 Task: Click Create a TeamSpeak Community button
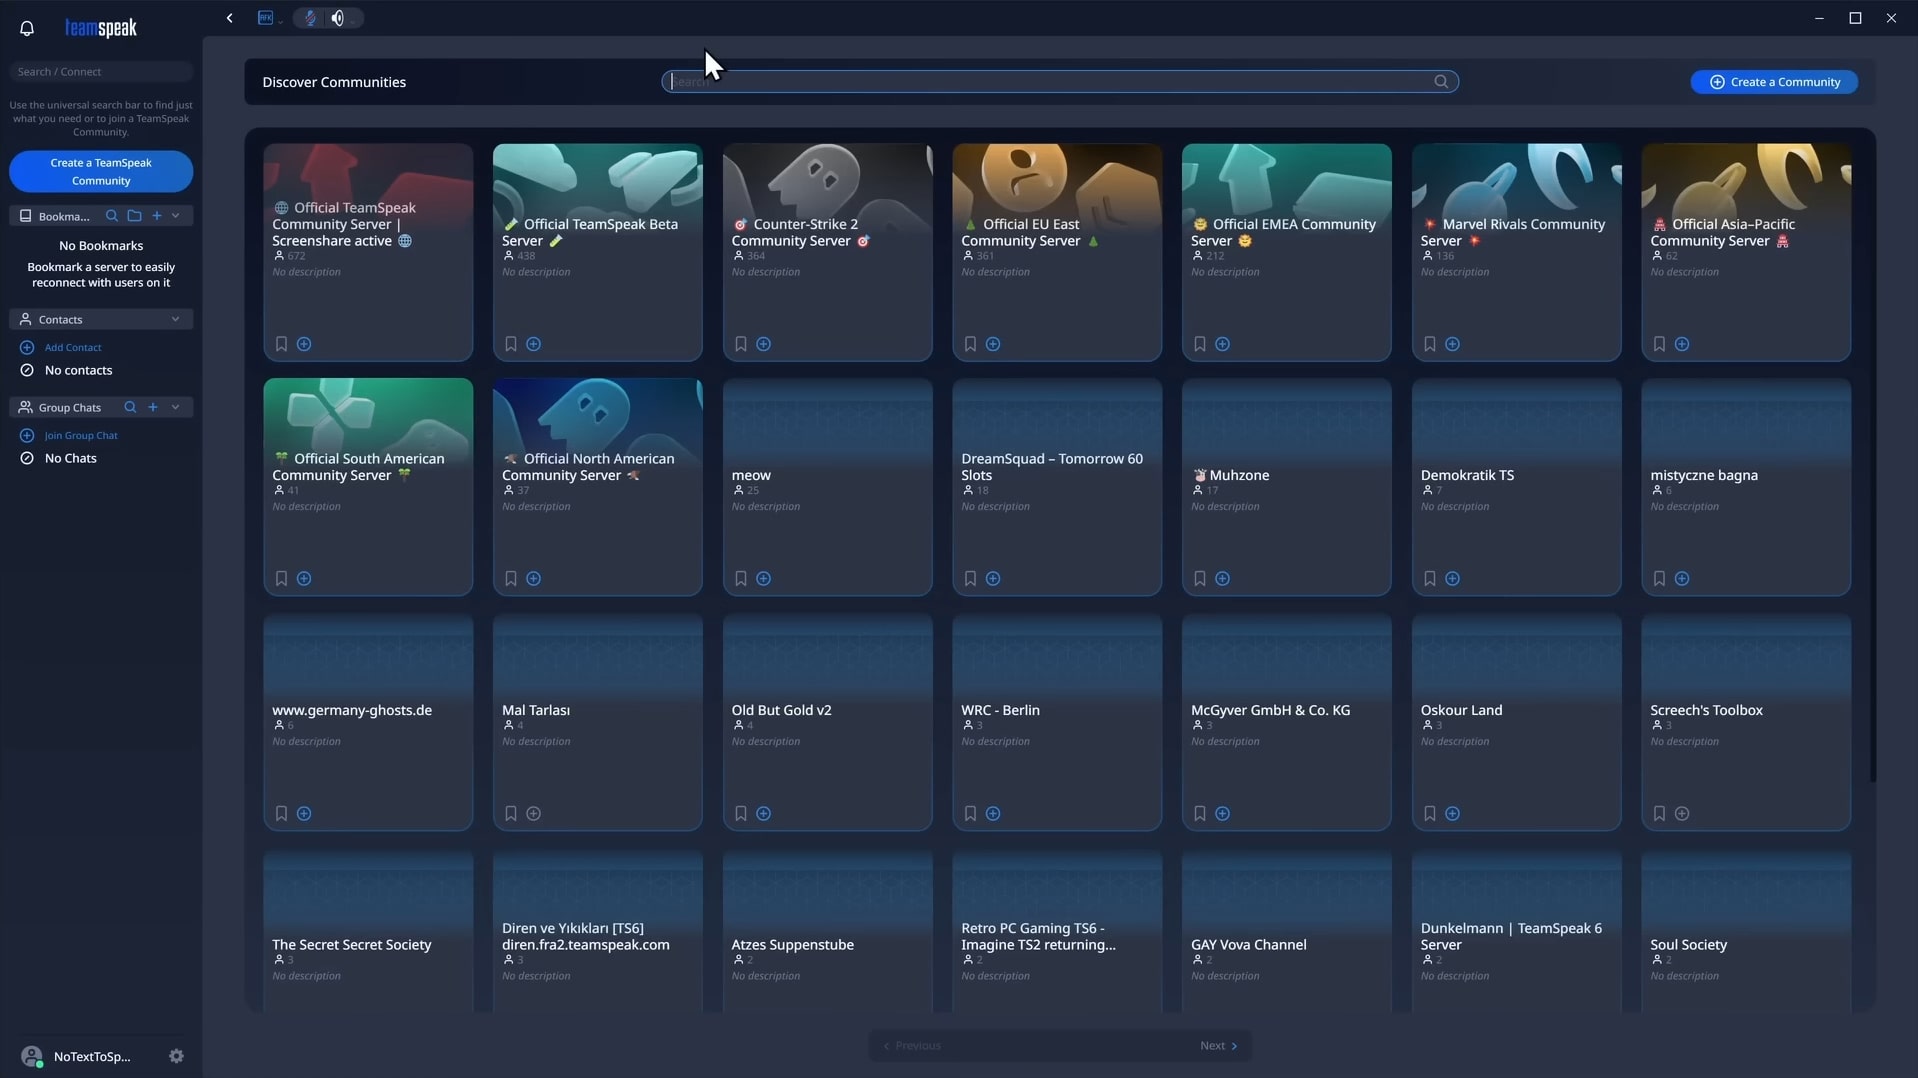click(x=101, y=172)
